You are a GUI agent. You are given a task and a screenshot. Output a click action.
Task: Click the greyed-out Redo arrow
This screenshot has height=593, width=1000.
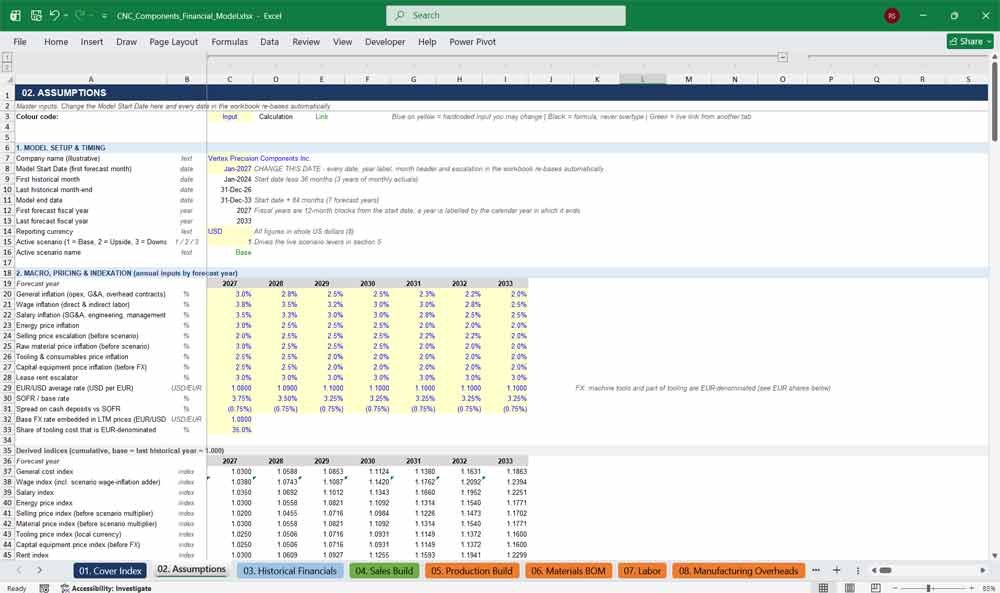tap(80, 15)
